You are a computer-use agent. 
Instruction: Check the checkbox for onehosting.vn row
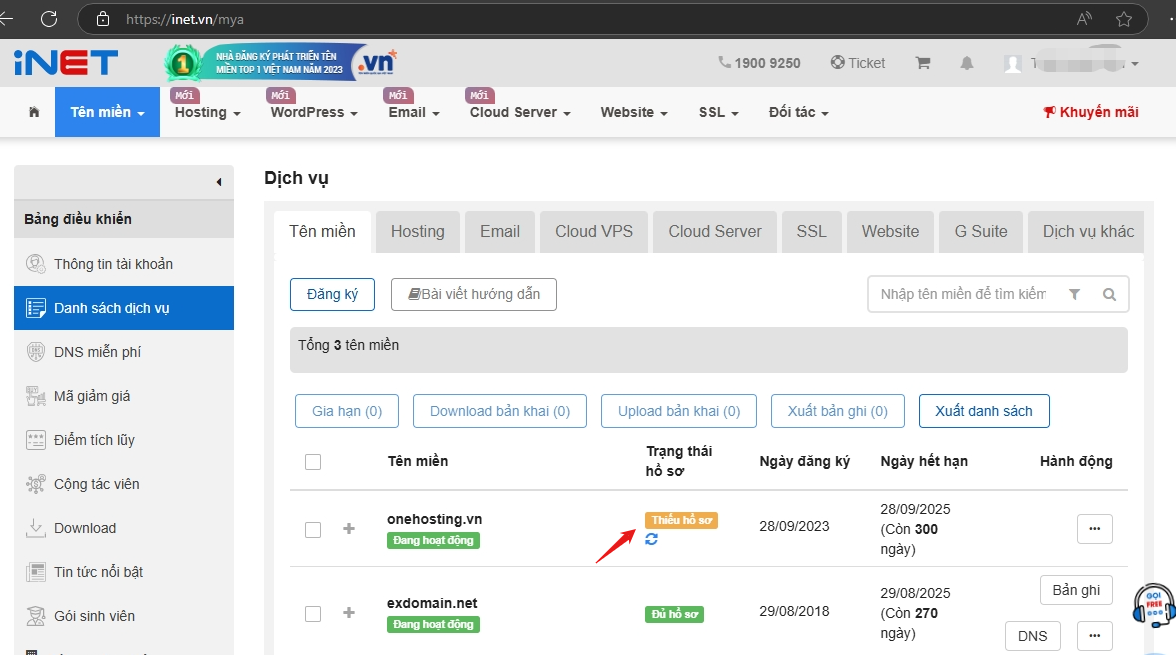313,530
